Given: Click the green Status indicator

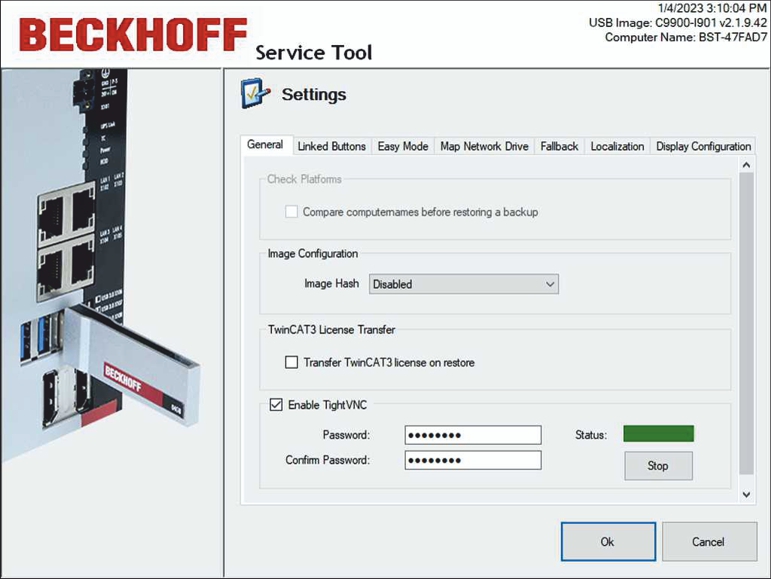Looking at the screenshot, I should point(658,434).
